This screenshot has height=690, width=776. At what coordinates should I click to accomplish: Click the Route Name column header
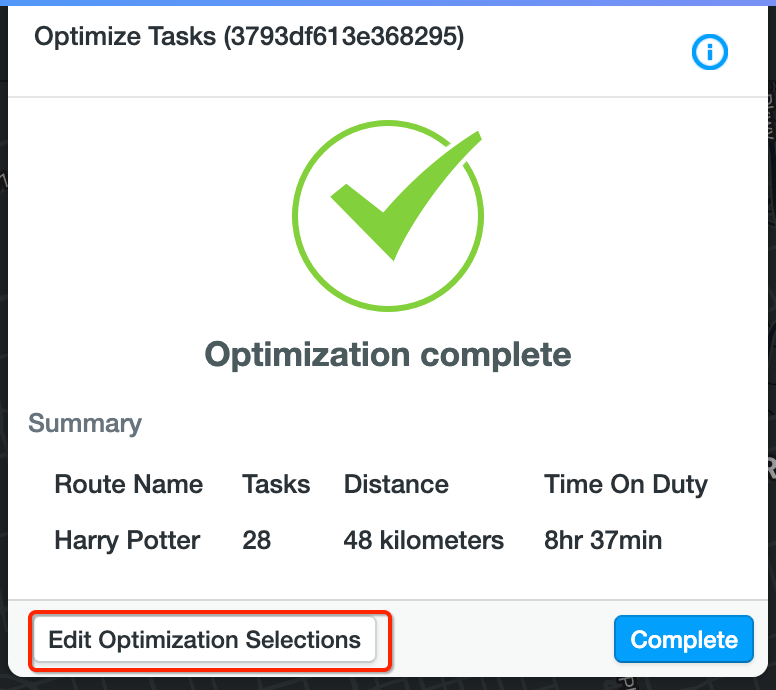coord(128,485)
